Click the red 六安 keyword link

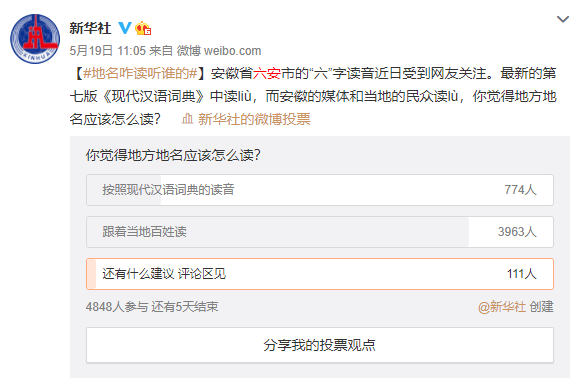tap(267, 73)
